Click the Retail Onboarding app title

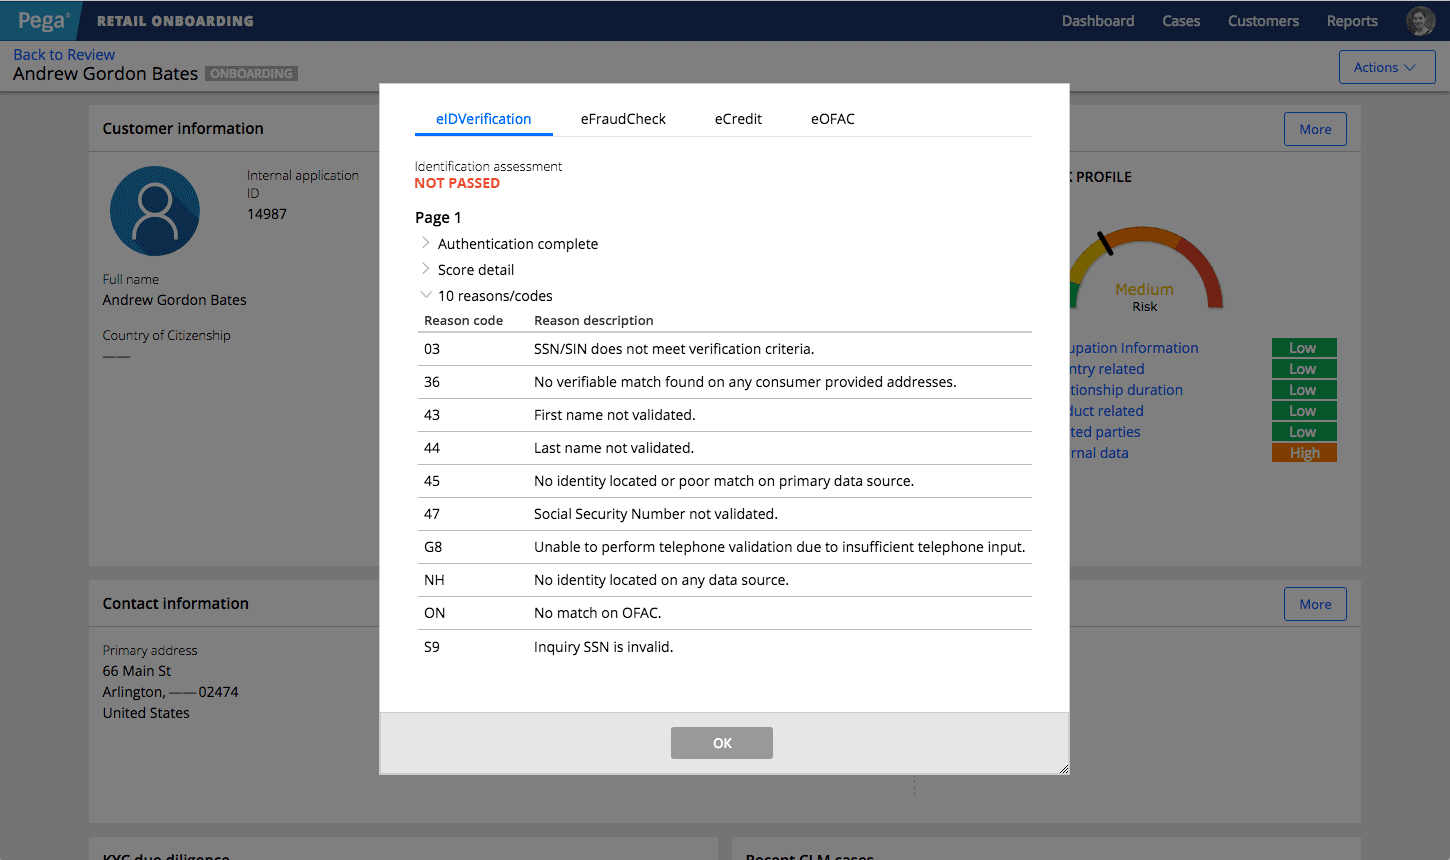coord(175,21)
